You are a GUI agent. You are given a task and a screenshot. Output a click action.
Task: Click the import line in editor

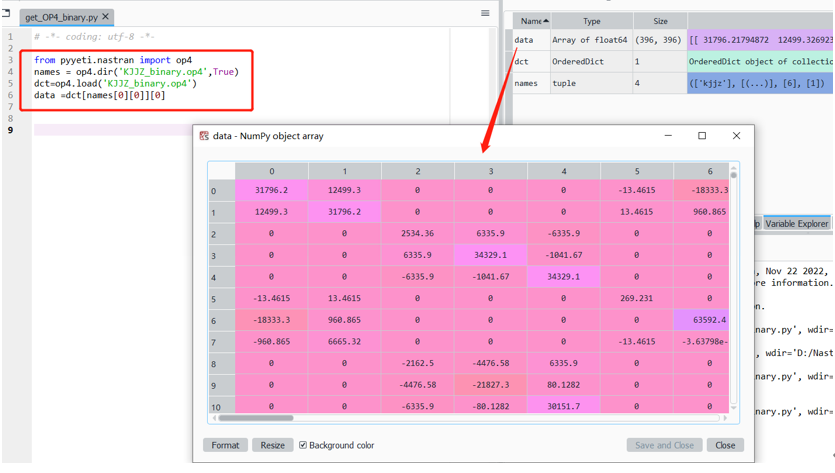tap(113, 60)
